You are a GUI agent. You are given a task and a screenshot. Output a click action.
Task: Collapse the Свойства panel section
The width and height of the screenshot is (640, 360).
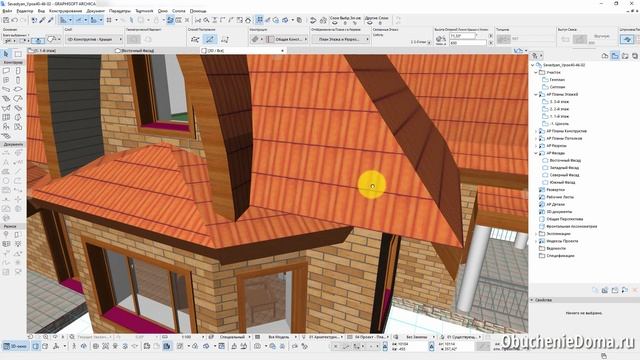pos(532,300)
